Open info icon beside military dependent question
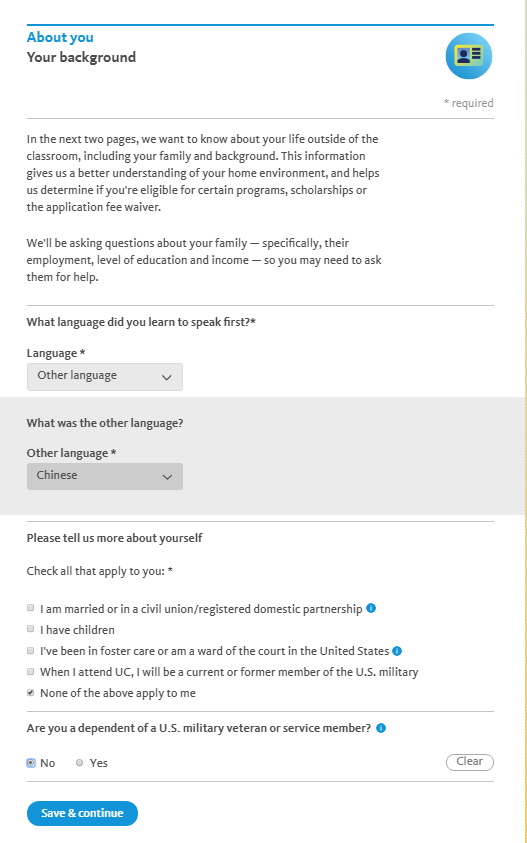 coord(381,728)
